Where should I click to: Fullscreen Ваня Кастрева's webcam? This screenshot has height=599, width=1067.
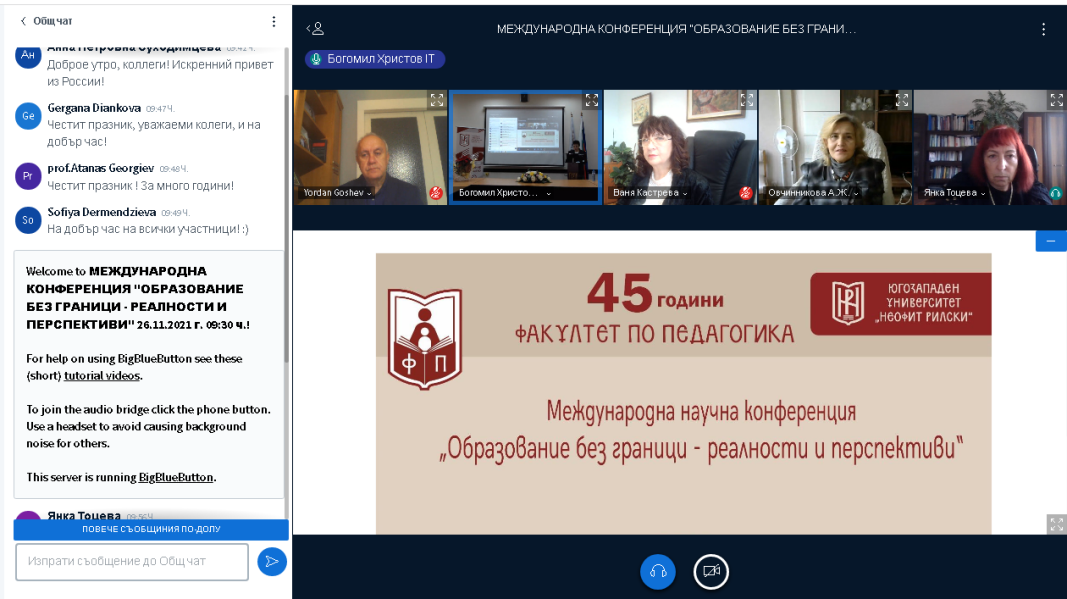[747, 100]
